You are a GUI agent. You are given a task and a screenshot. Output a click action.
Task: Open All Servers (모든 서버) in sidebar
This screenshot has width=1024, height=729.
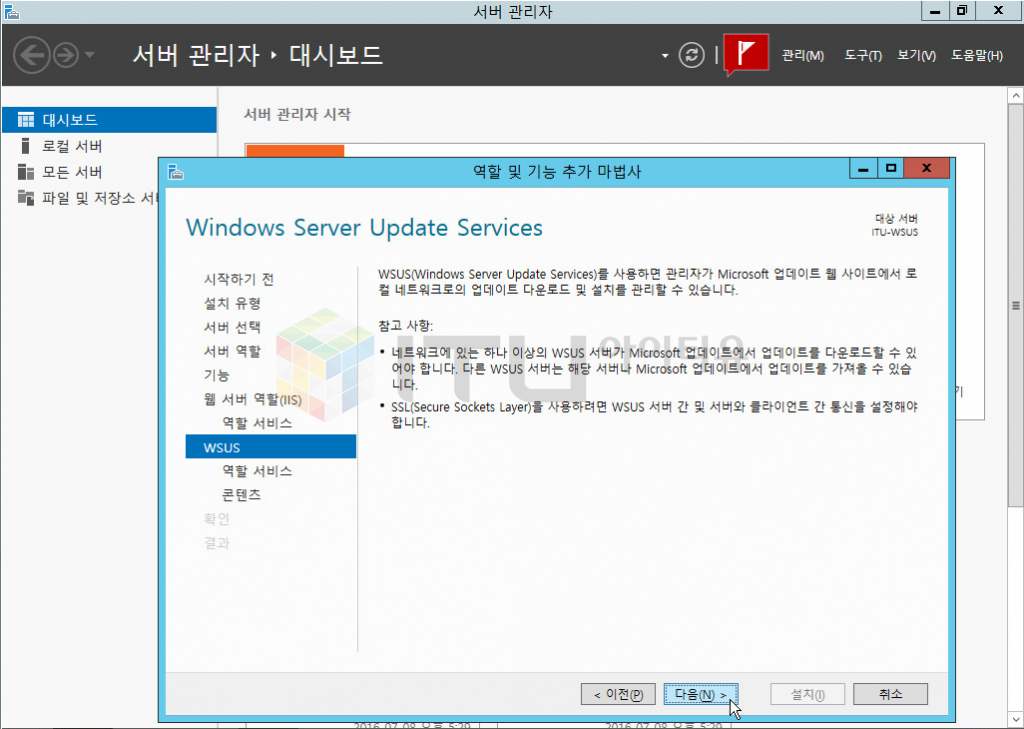click(72, 172)
